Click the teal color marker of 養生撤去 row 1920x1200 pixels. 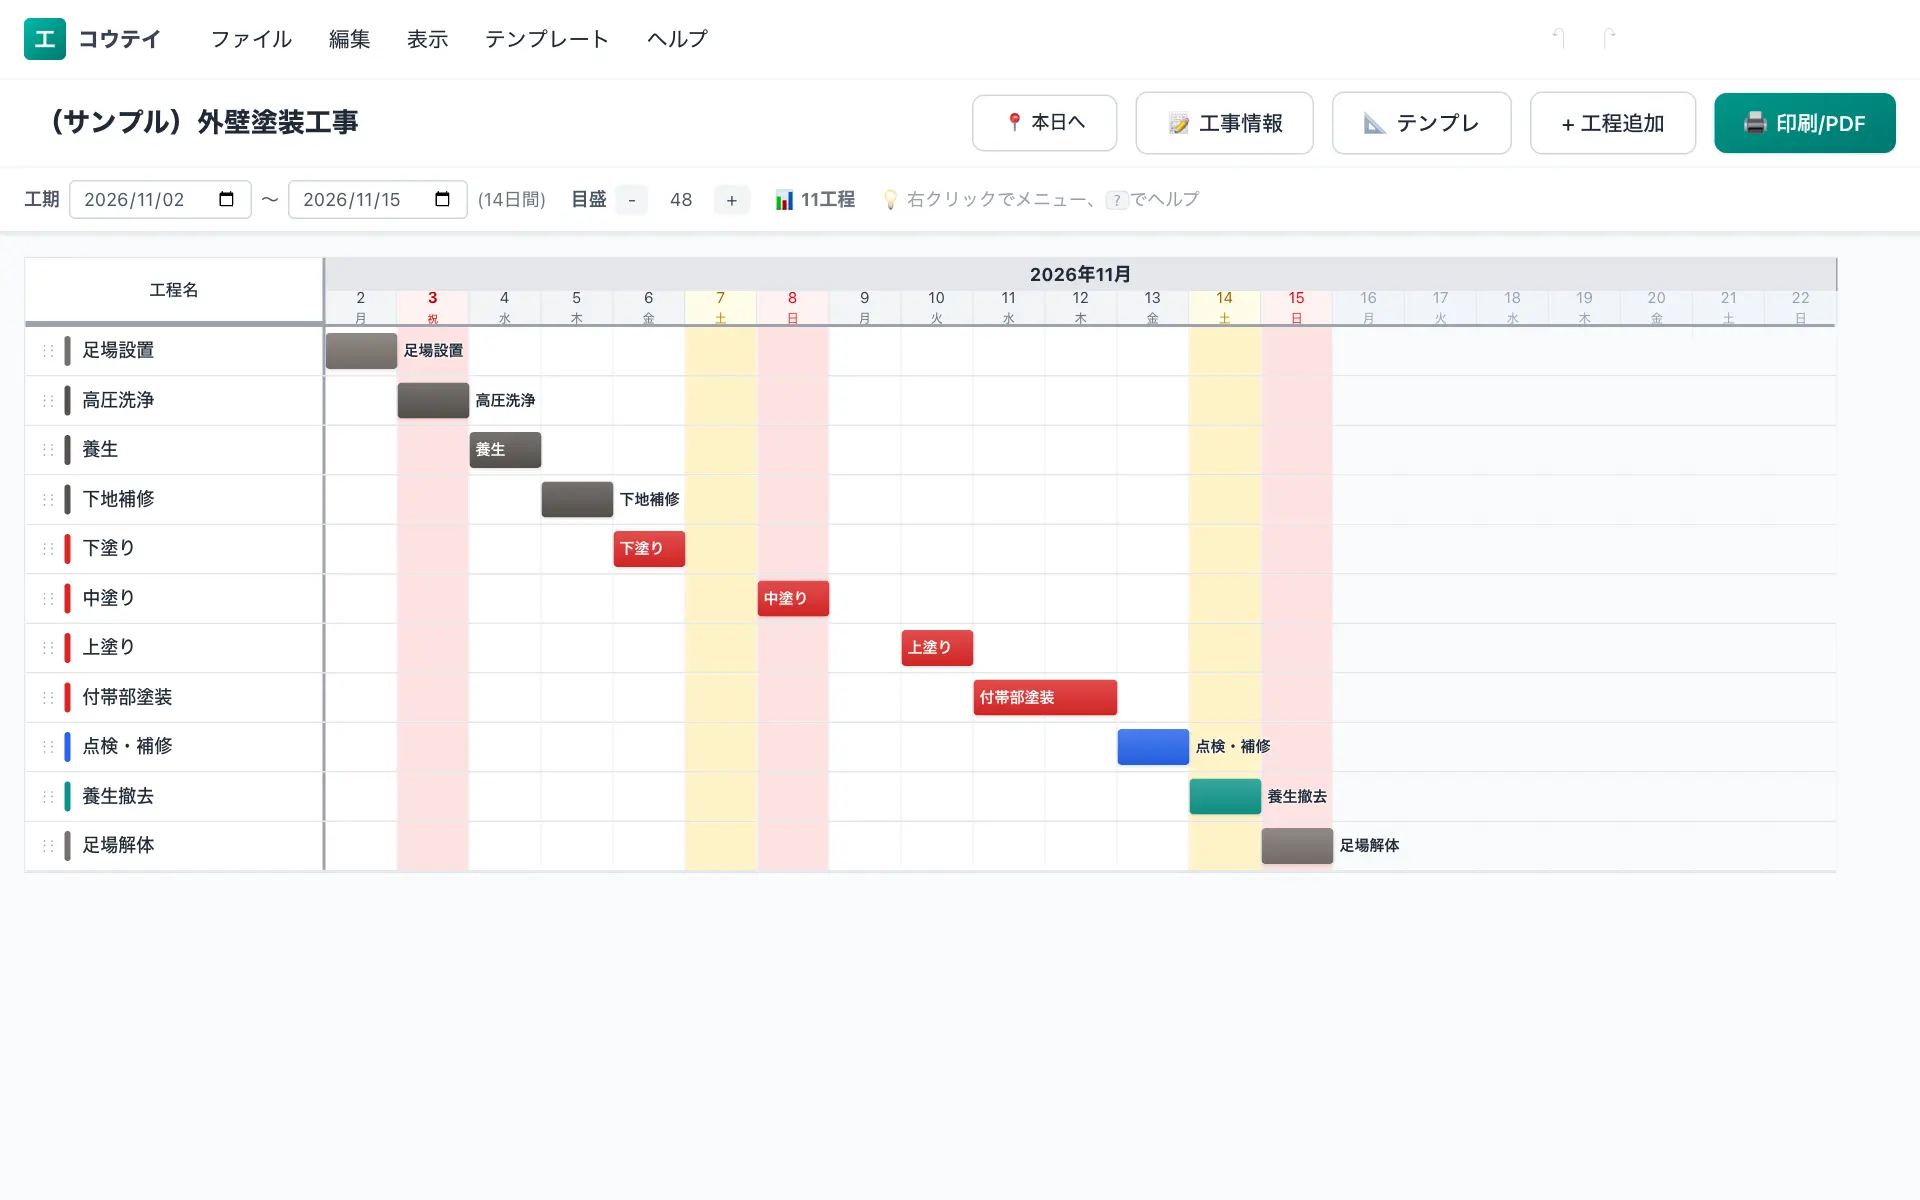click(x=67, y=796)
